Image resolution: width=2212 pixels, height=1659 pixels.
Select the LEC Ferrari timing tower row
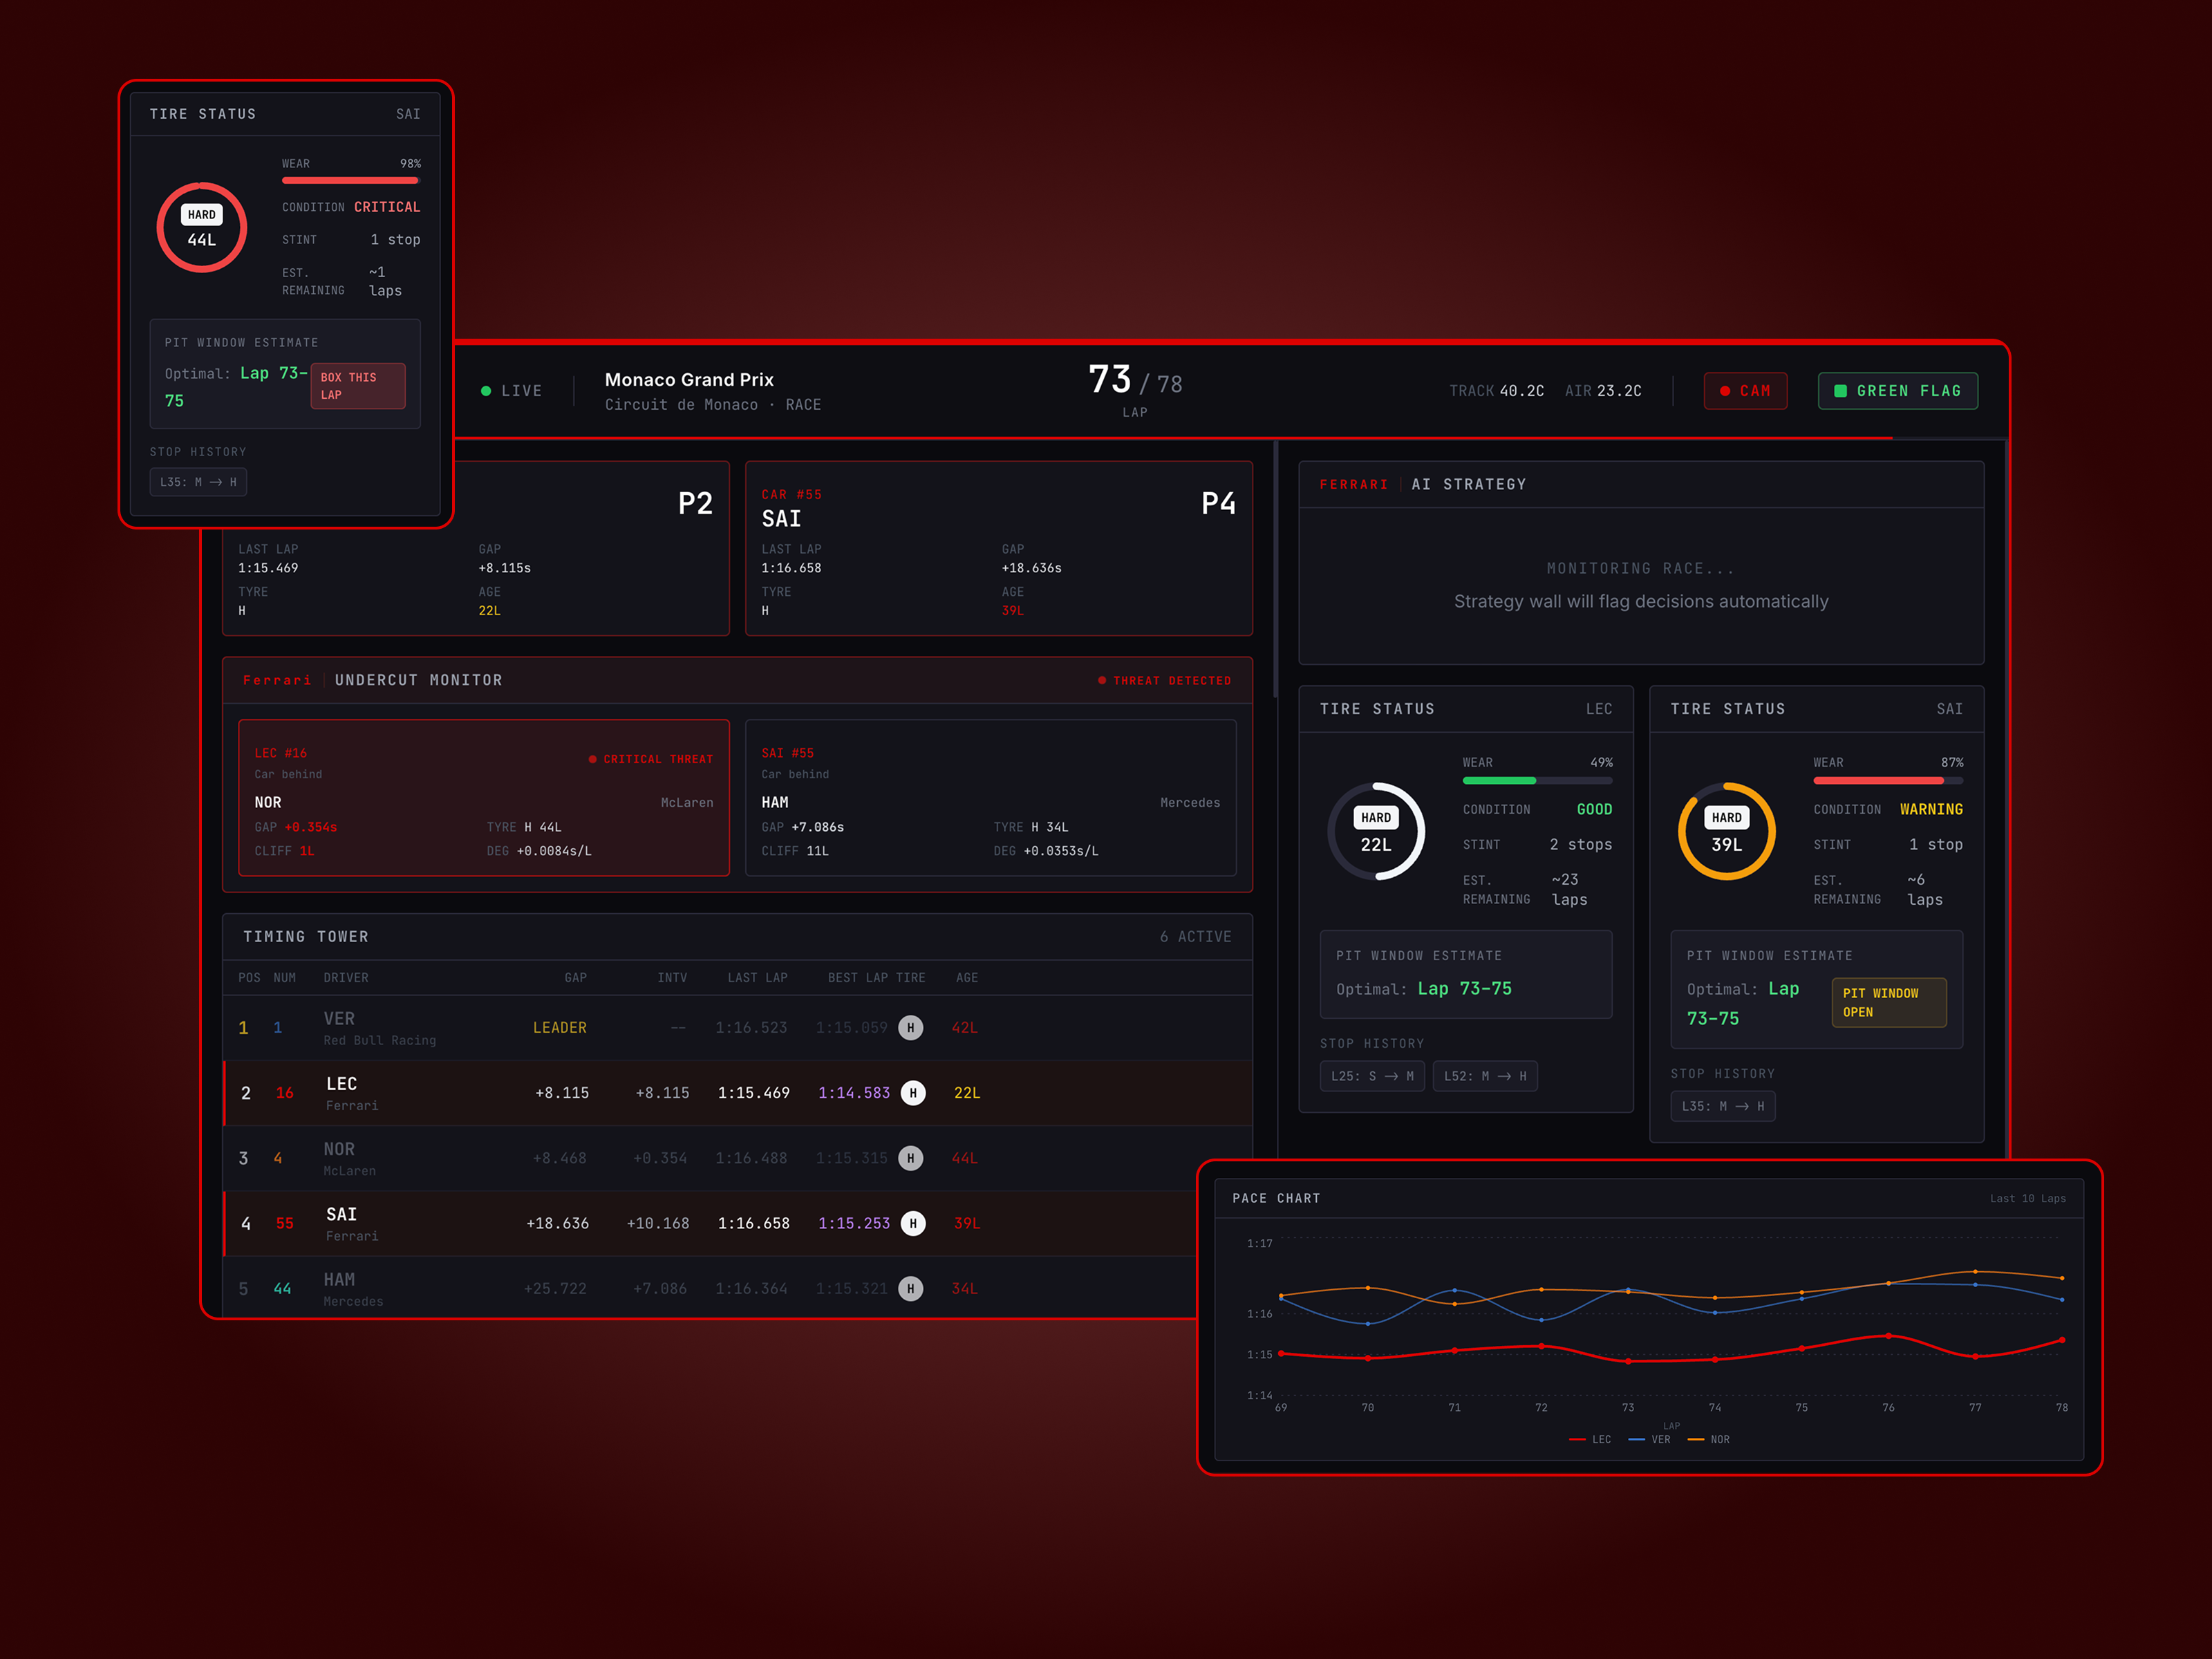tap(738, 1093)
